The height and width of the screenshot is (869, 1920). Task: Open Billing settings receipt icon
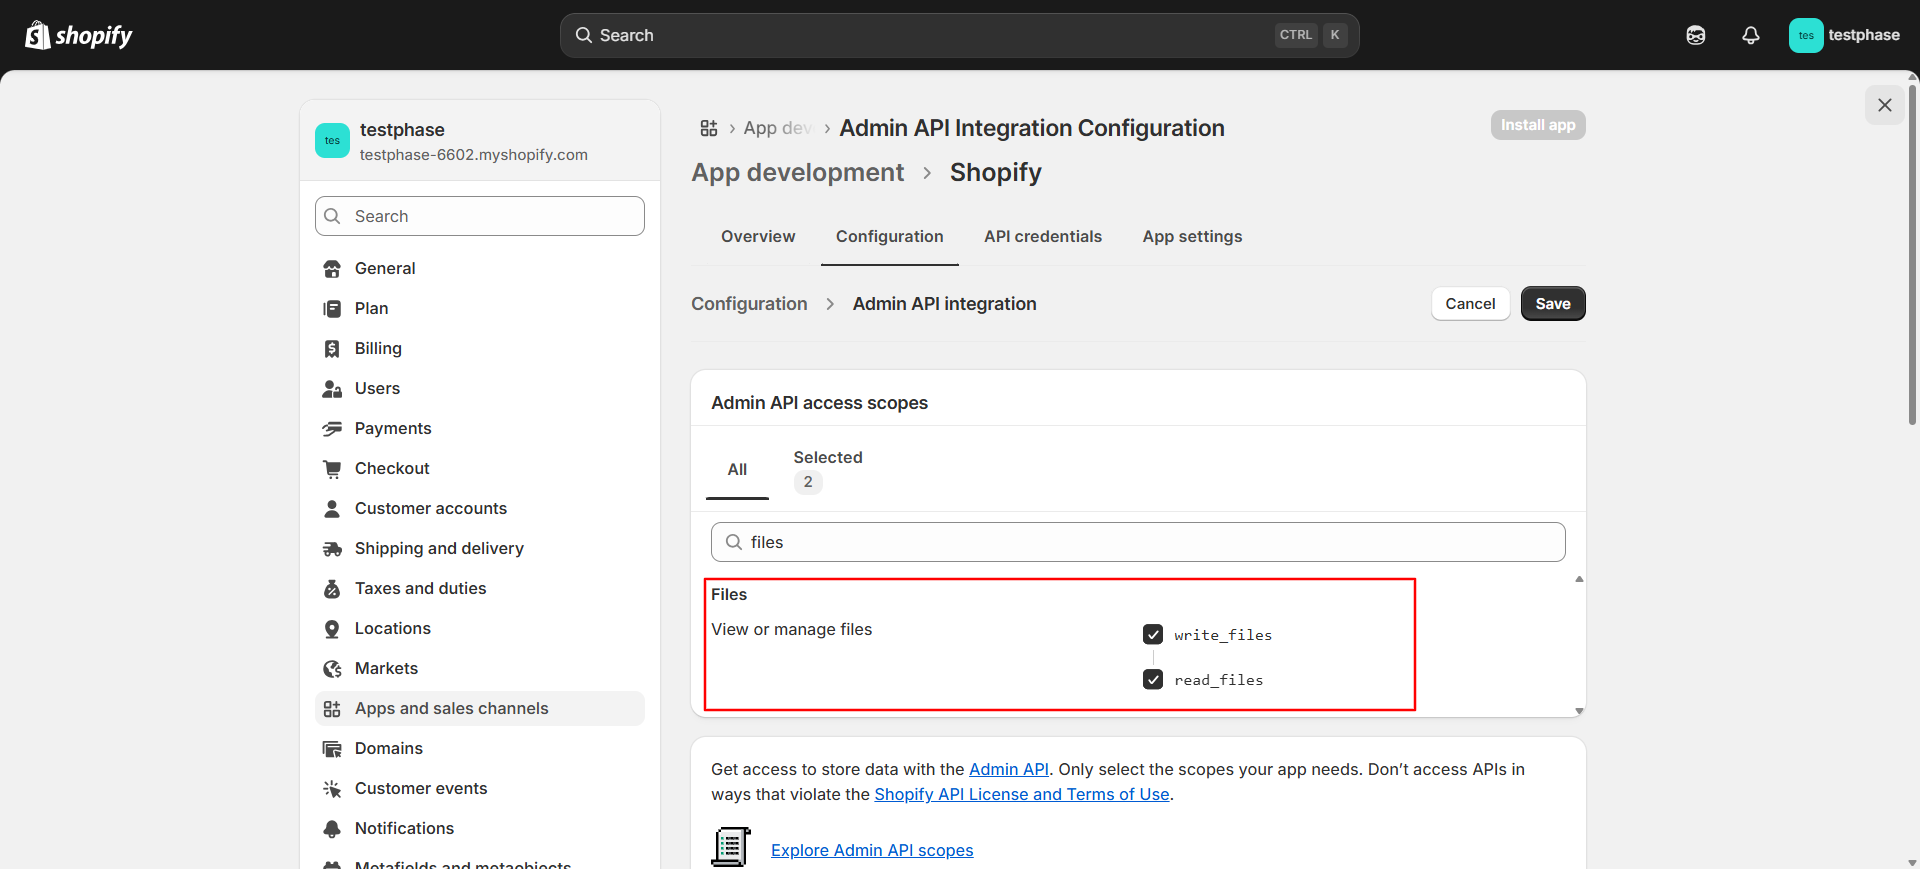(x=332, y=348)
